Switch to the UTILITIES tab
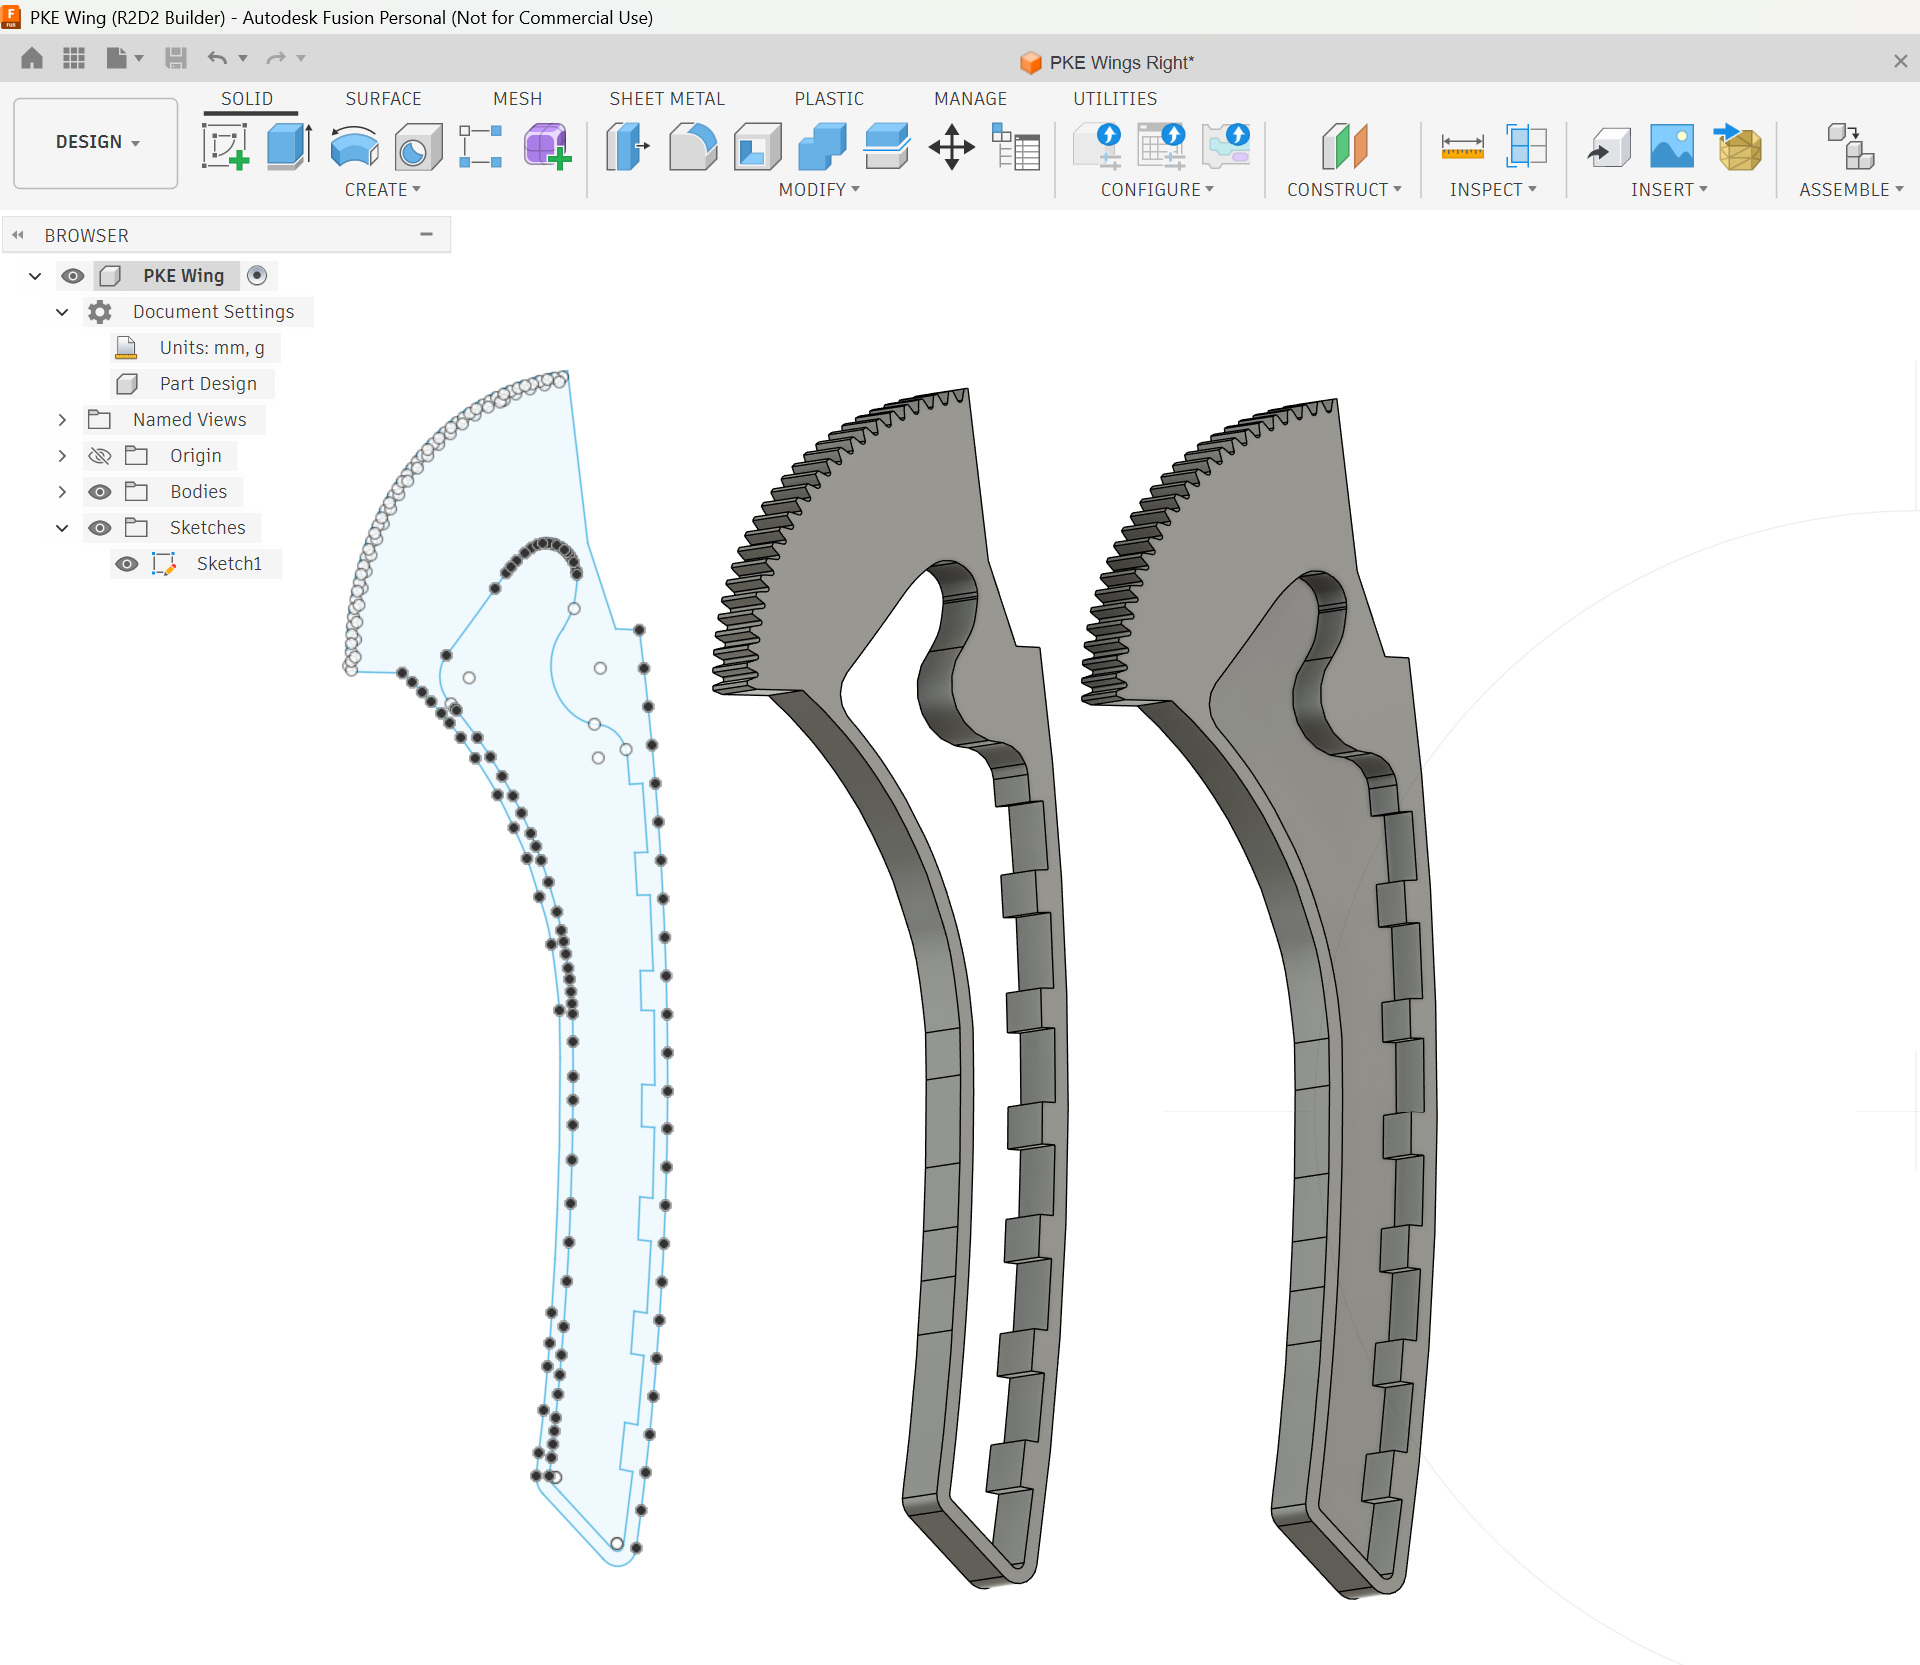Image resolution: width=1920 pixels, height=1665 pixels. coord(1115,99)
